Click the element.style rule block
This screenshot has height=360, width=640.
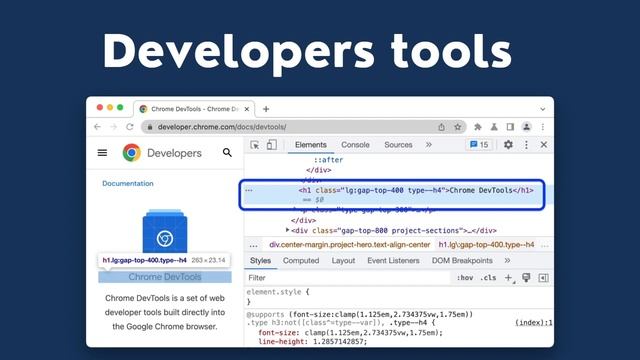point(399,297)
